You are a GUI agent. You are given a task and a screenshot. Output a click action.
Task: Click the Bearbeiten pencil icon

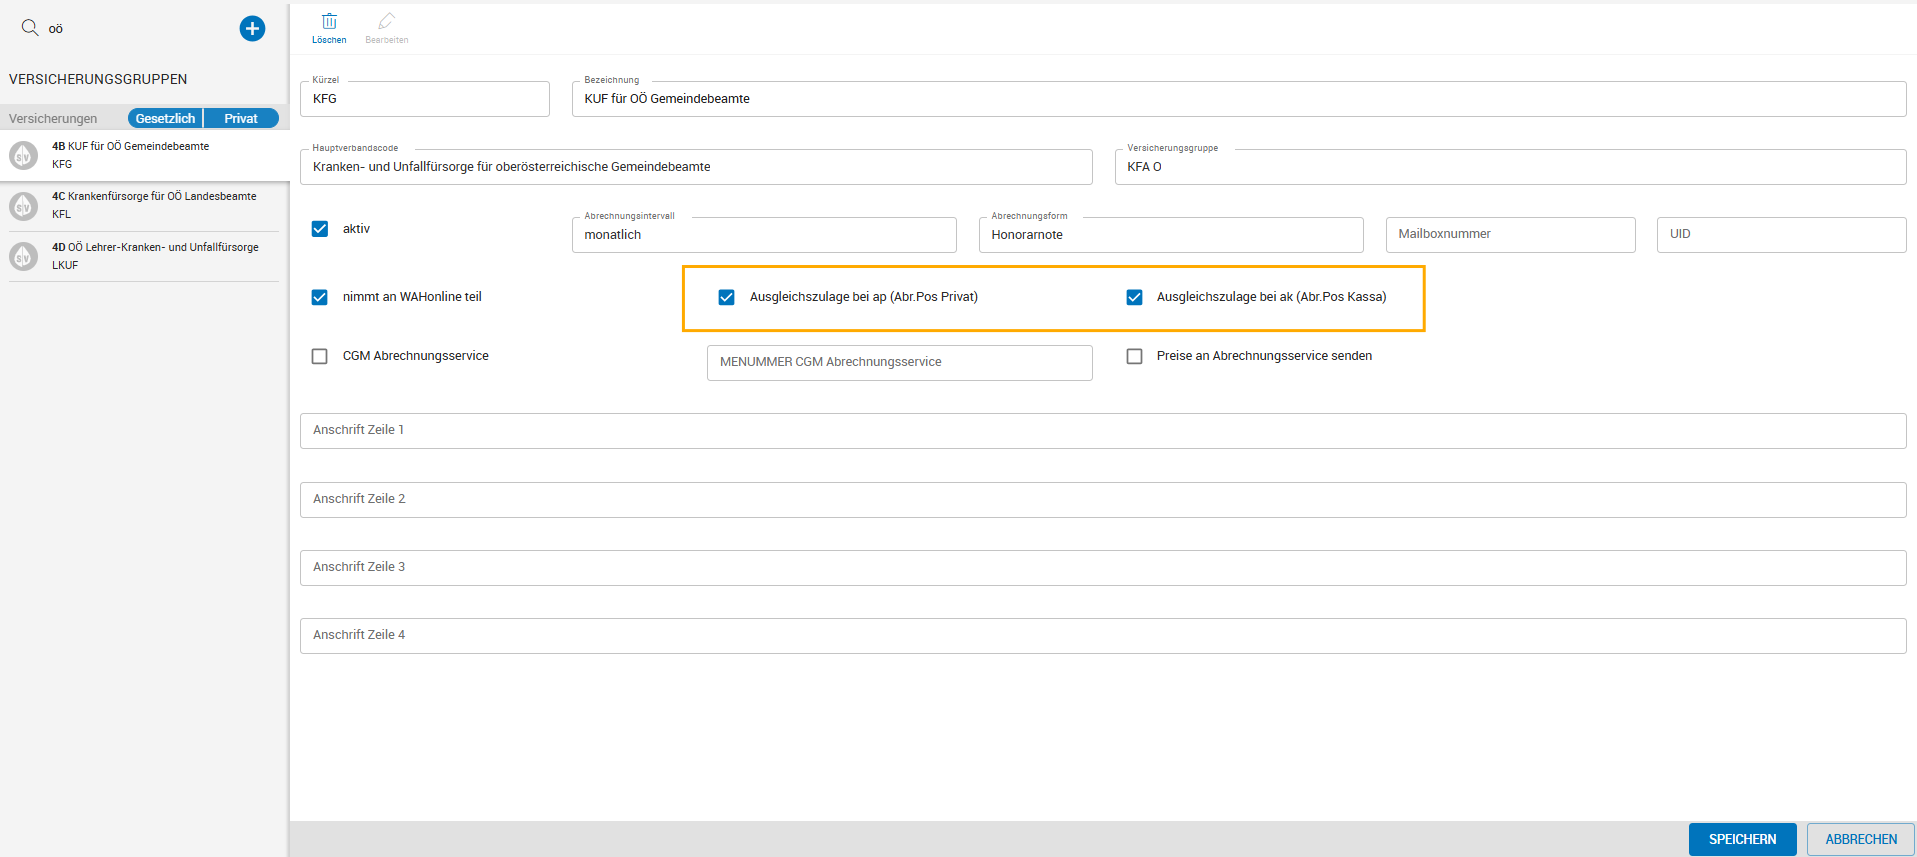click(x=386, y=22)
